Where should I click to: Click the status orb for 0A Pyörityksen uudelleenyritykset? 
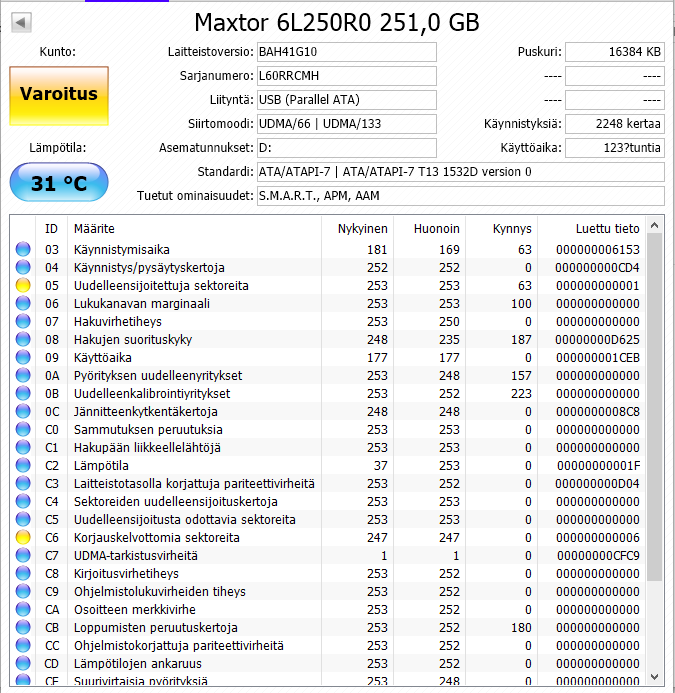pos(23,375)
